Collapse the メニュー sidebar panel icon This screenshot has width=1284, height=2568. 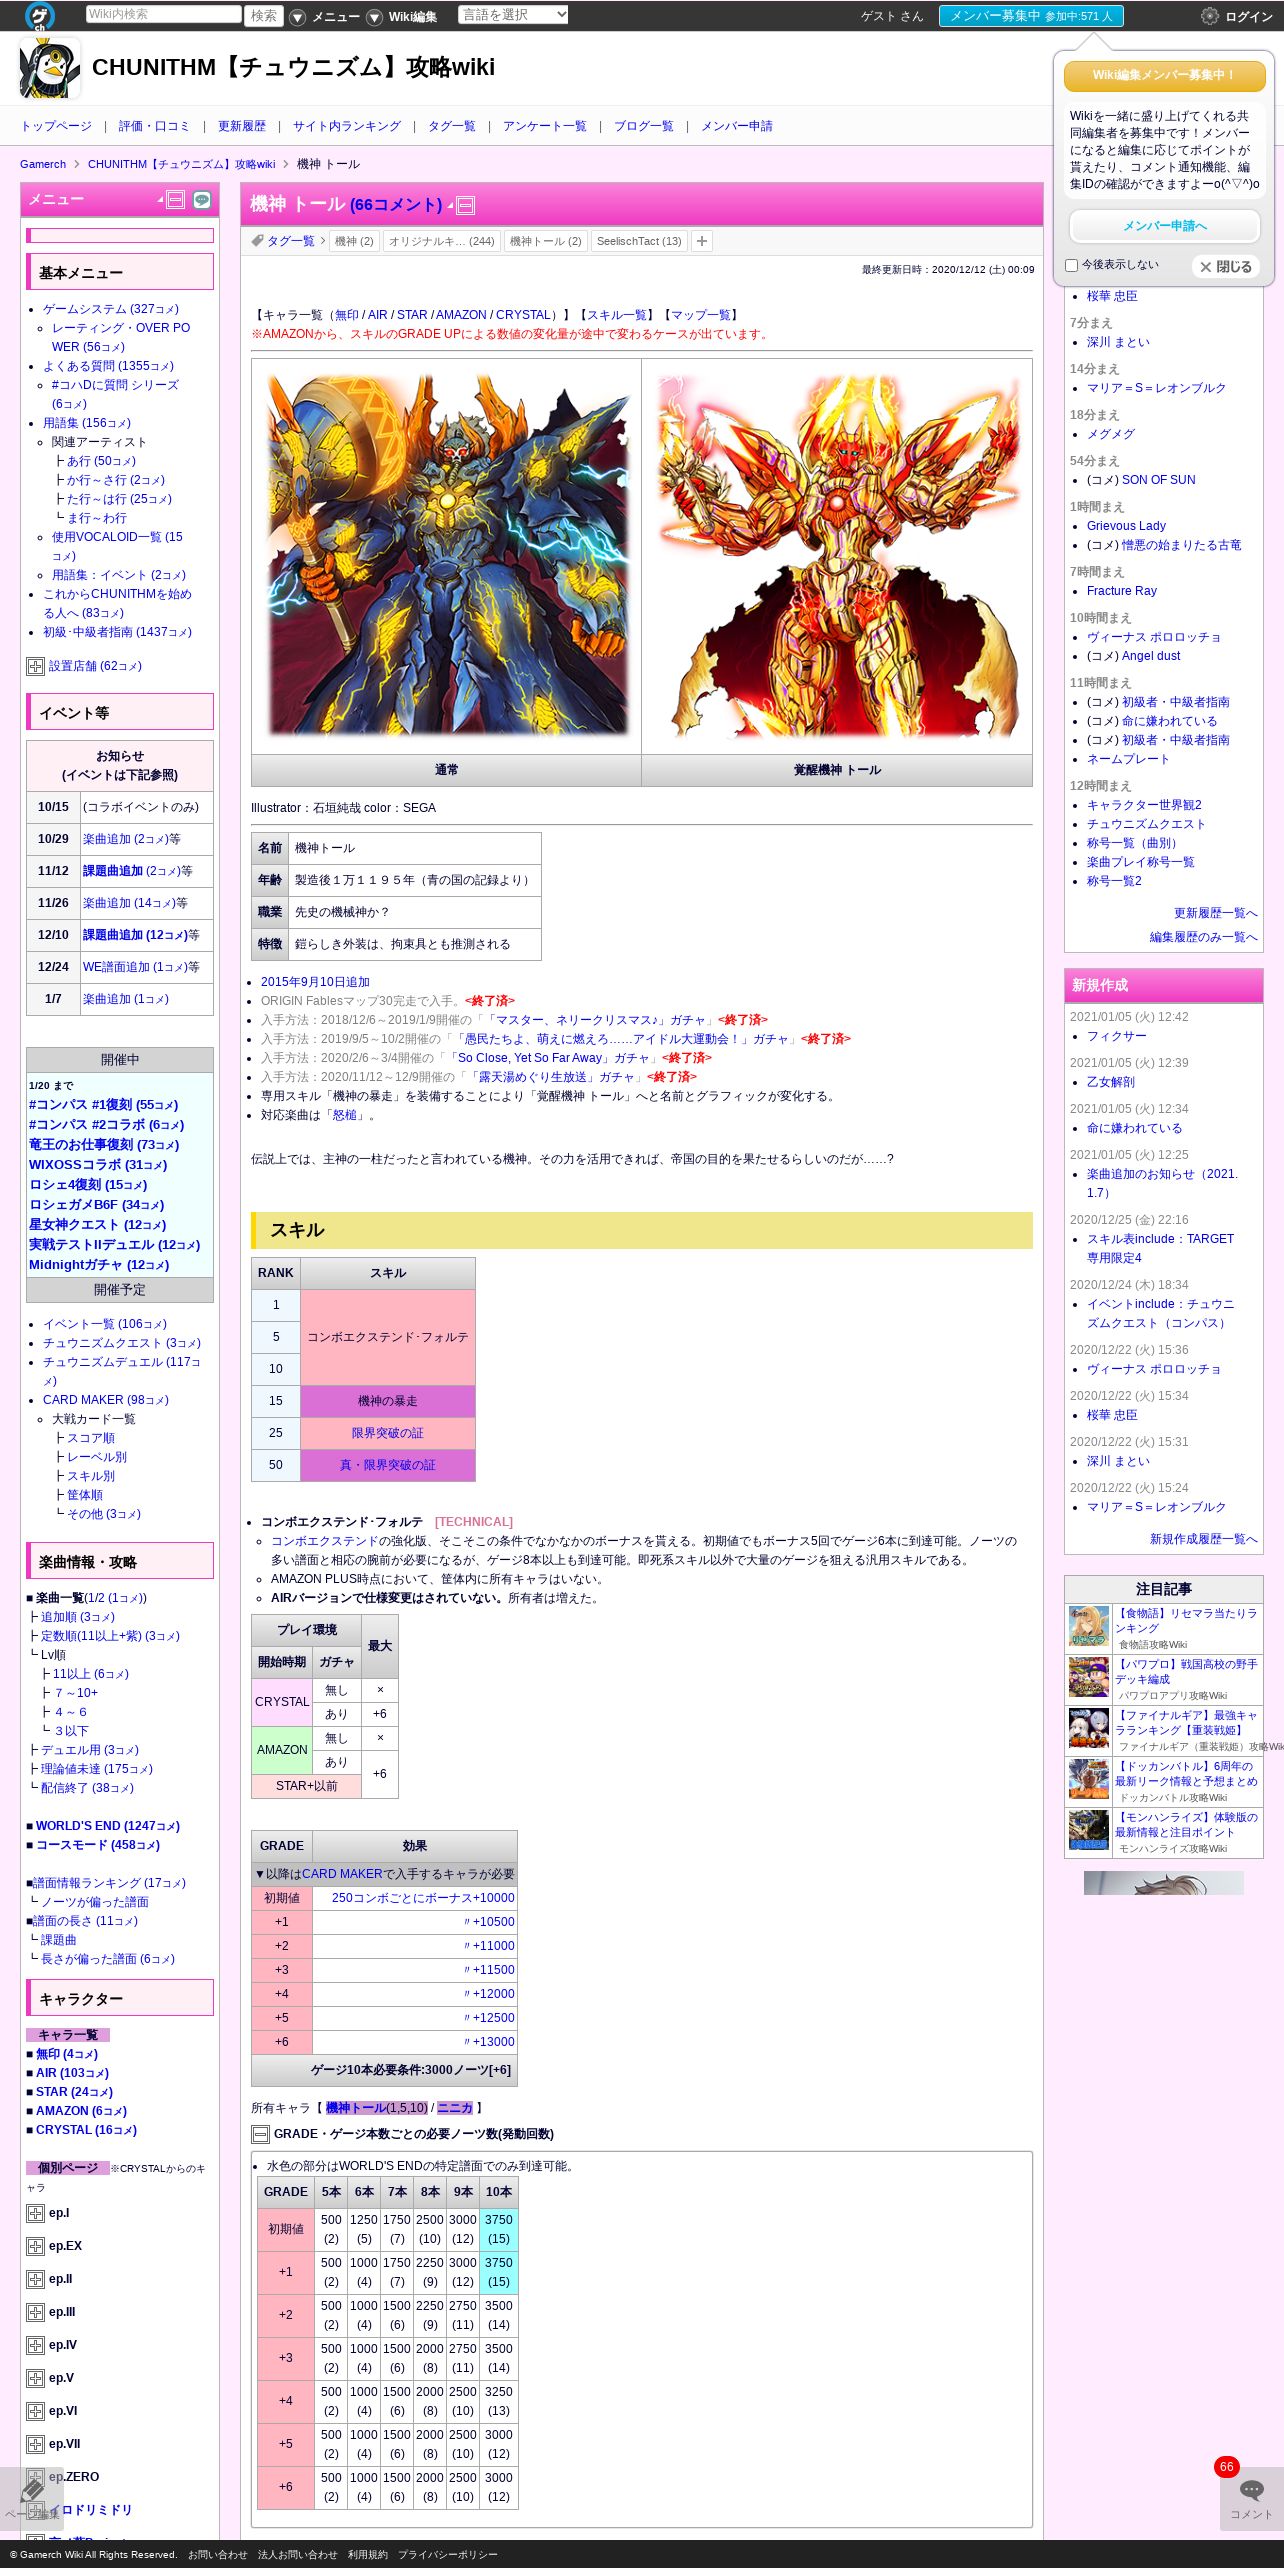[176, 200]
